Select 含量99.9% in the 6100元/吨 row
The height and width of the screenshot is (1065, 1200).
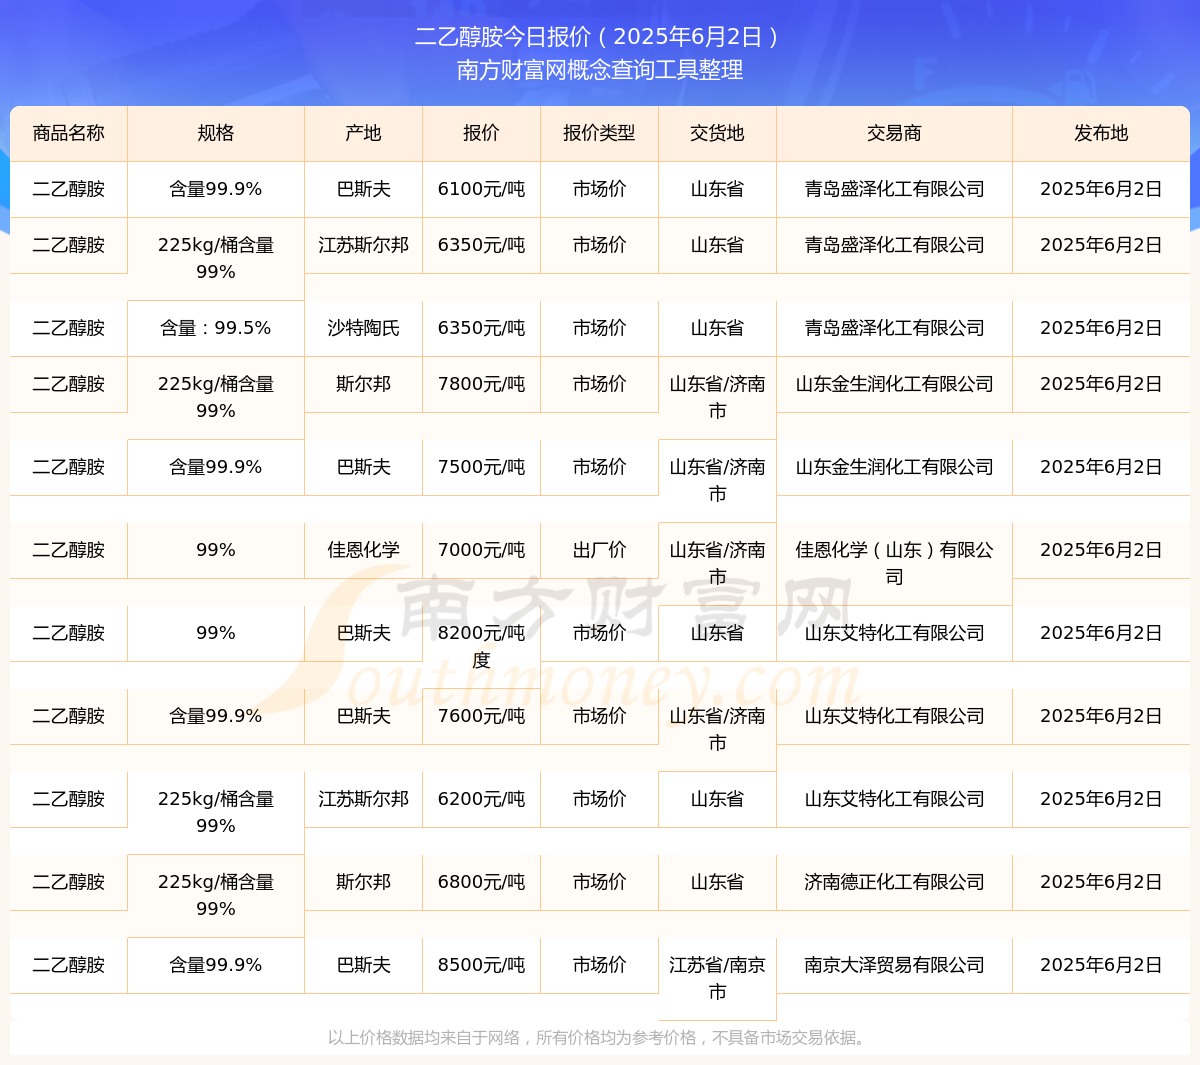(216, 189)
